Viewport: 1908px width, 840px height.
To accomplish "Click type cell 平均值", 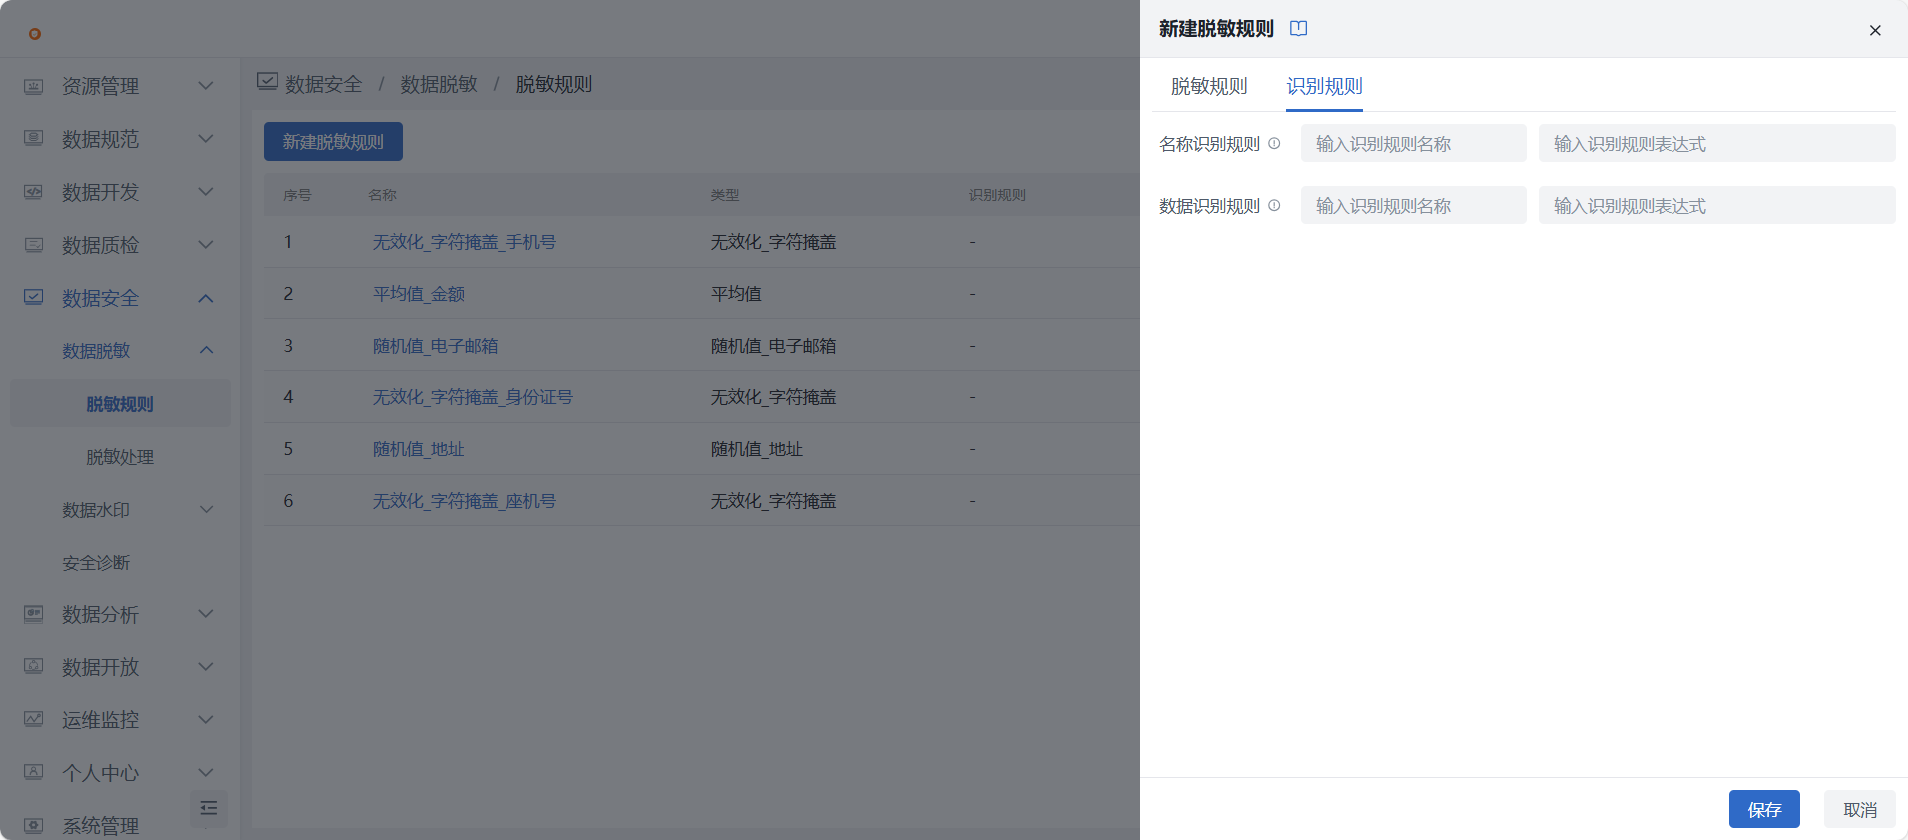I will tap(736, 294).
